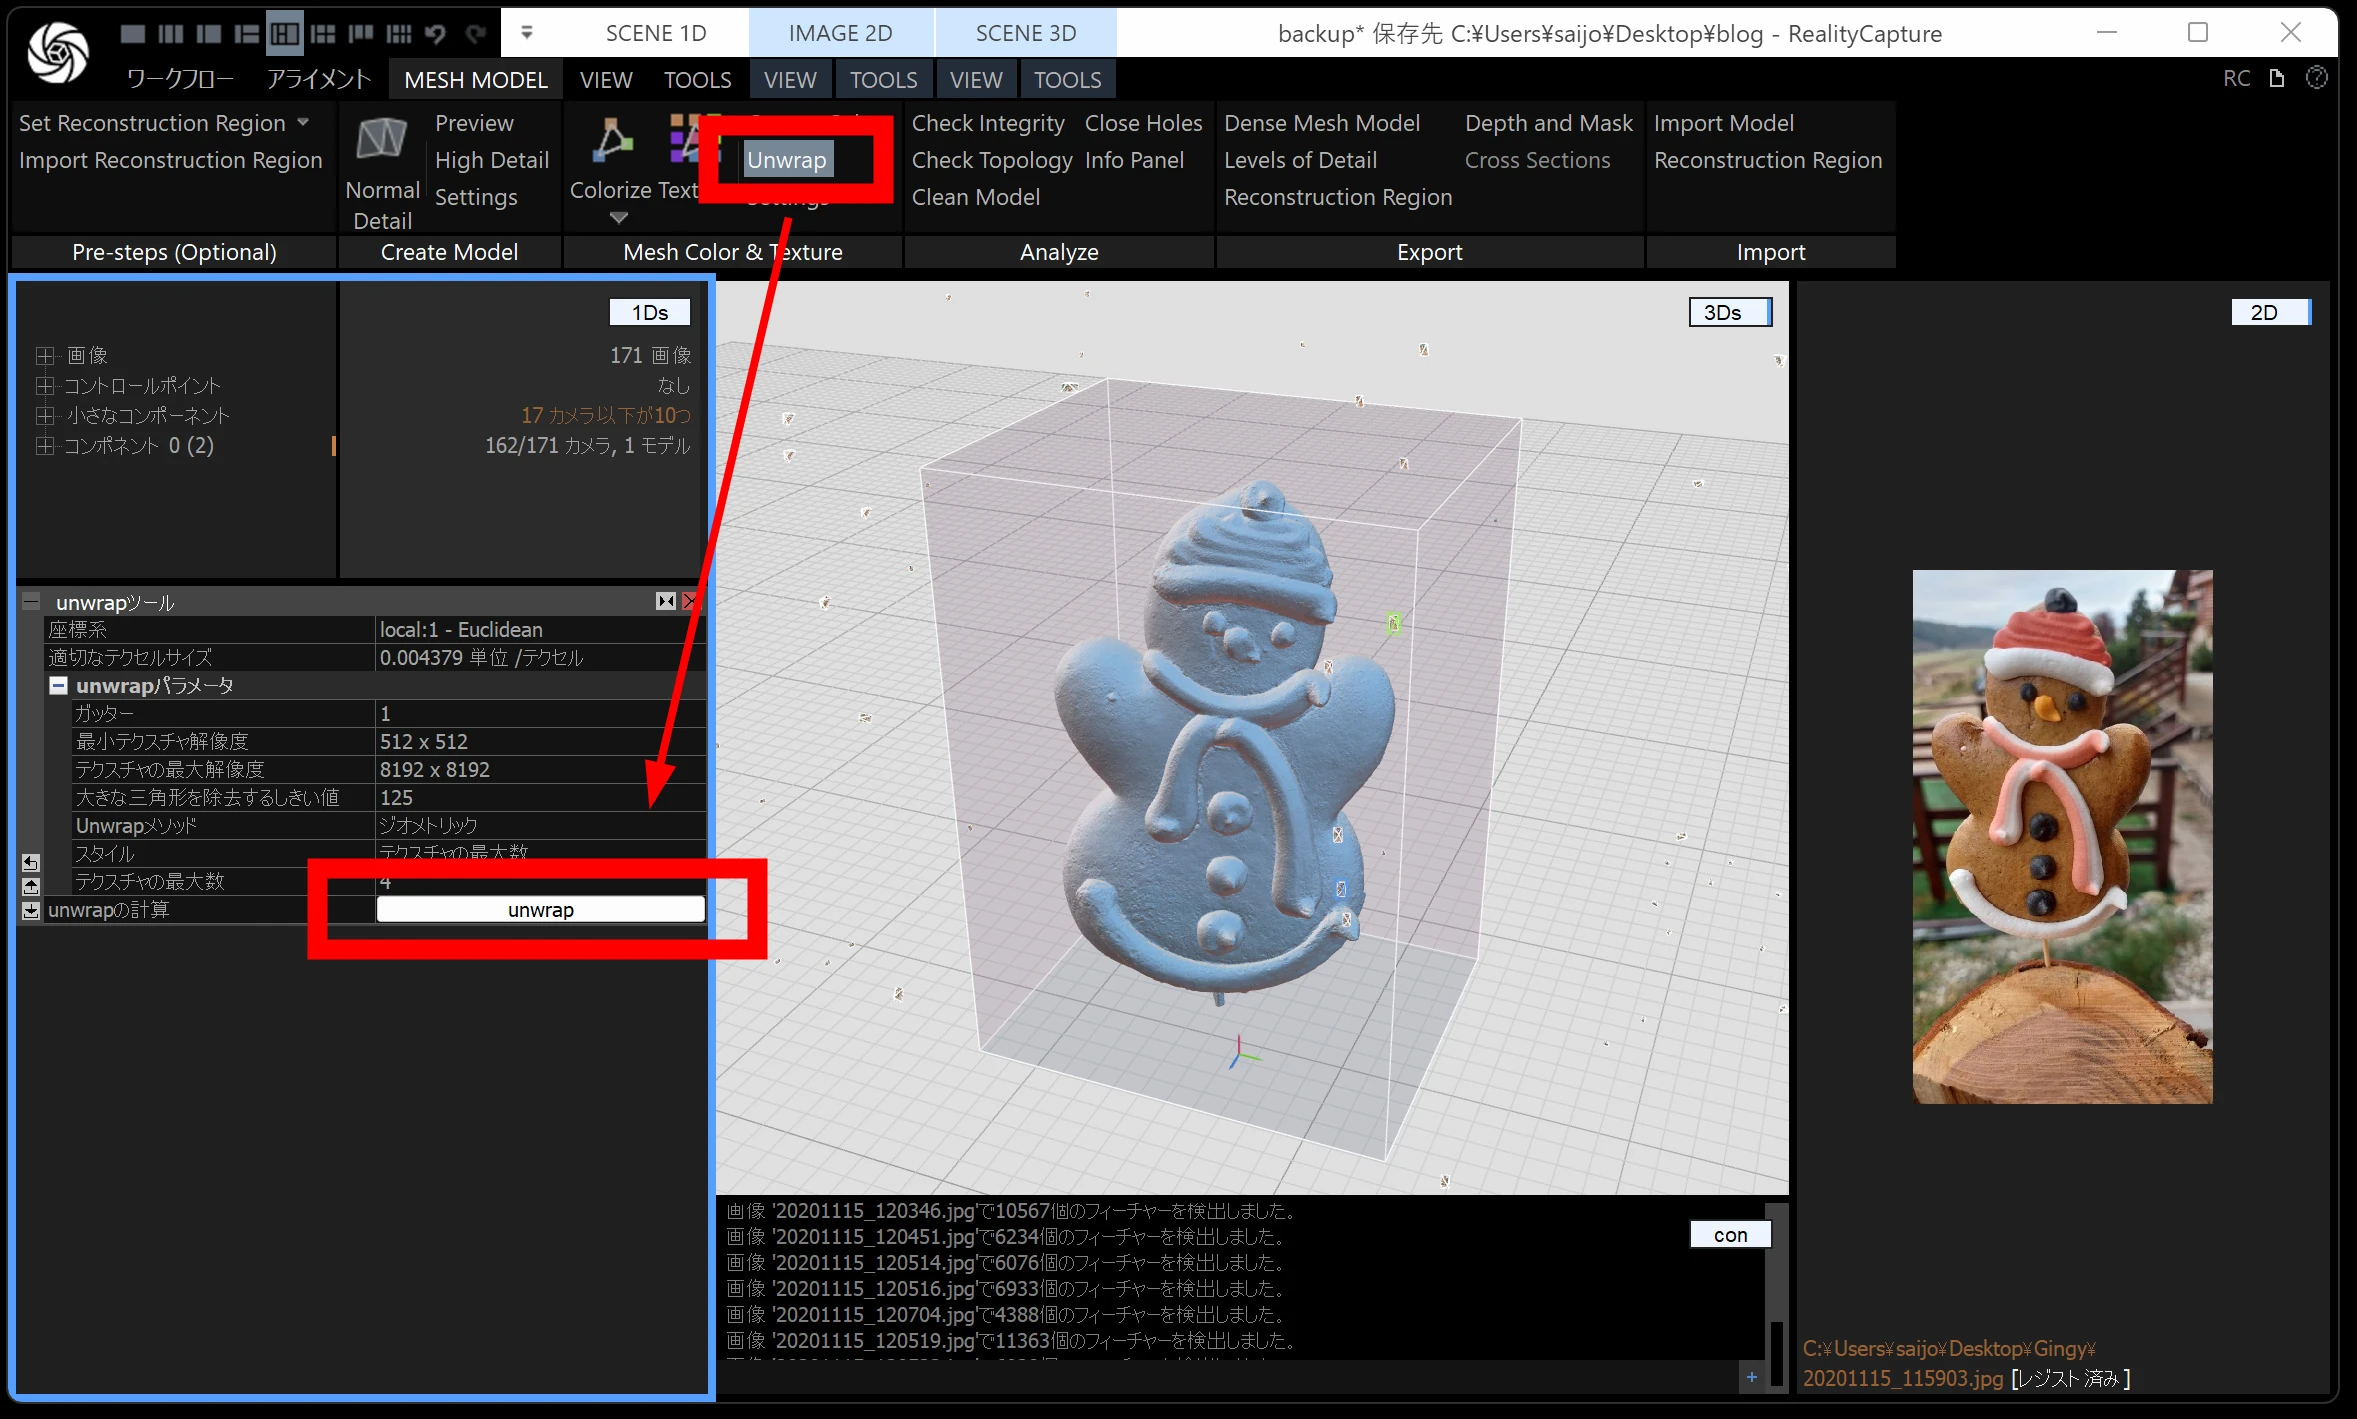Expand the 画像 tree node

tap(43, 355)
